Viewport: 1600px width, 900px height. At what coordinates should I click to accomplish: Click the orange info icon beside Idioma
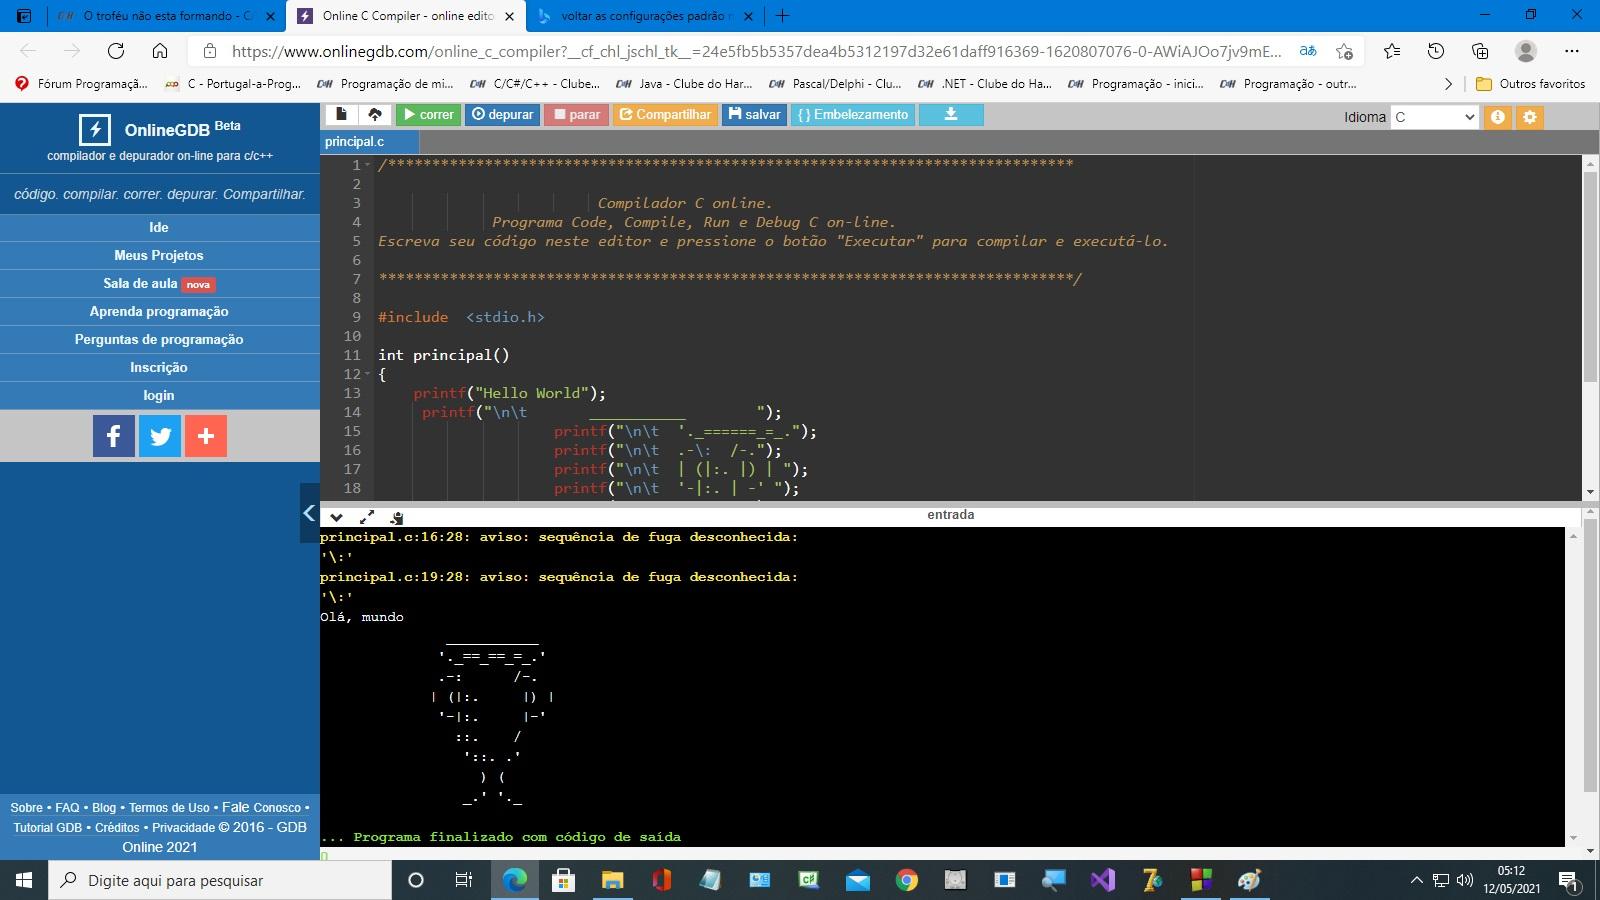point(1498,117)
